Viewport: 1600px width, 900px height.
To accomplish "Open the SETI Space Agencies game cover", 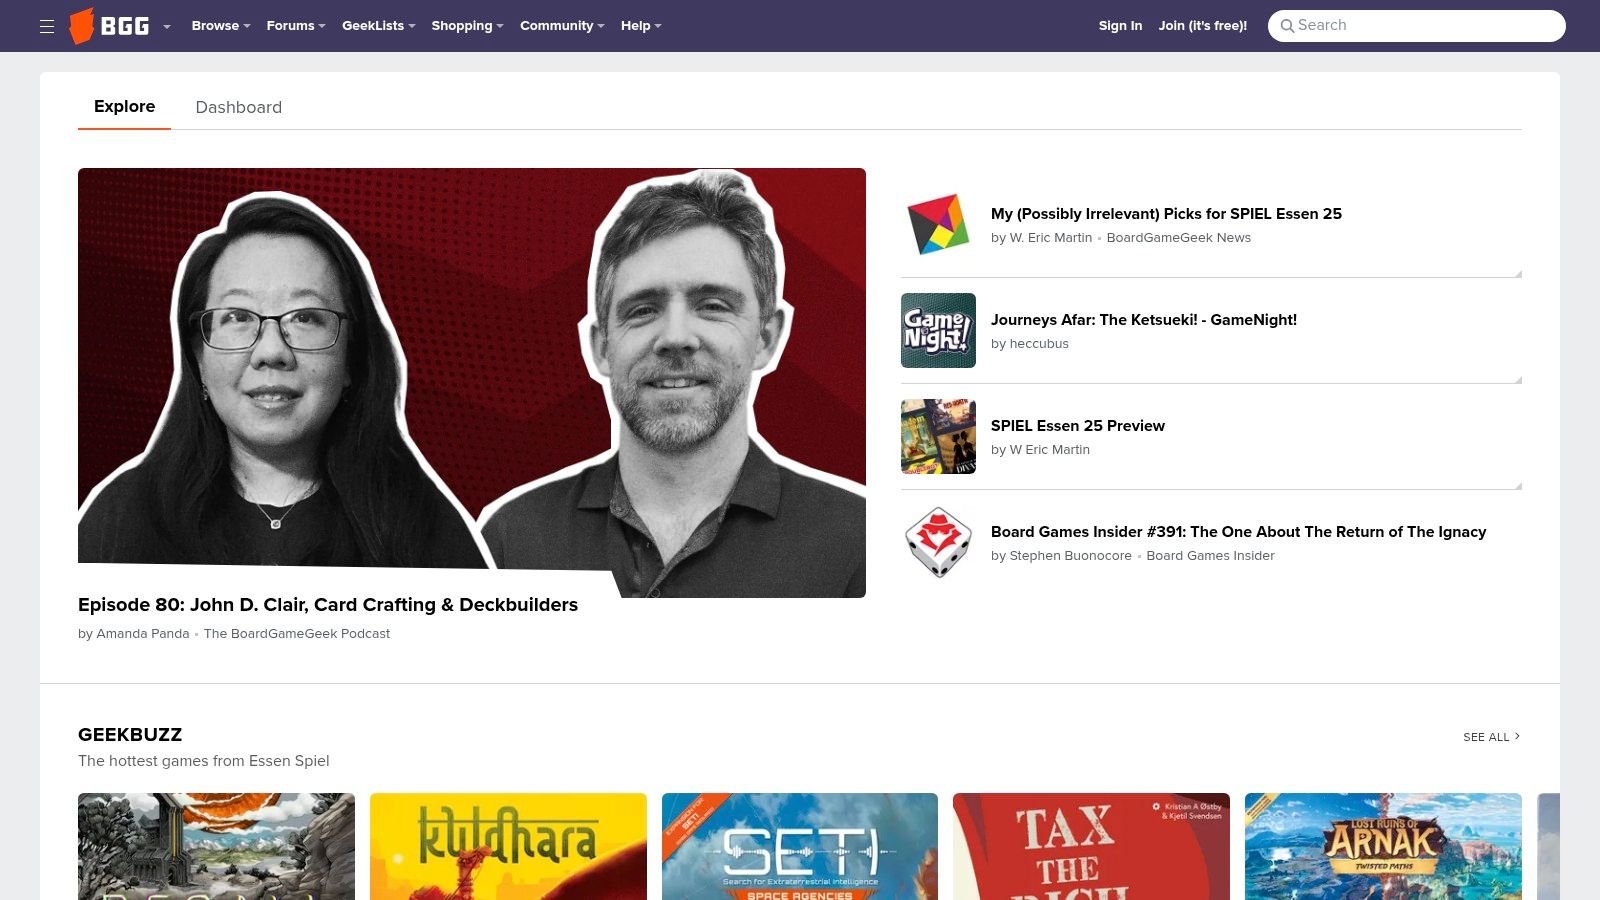I will [800, 847].
